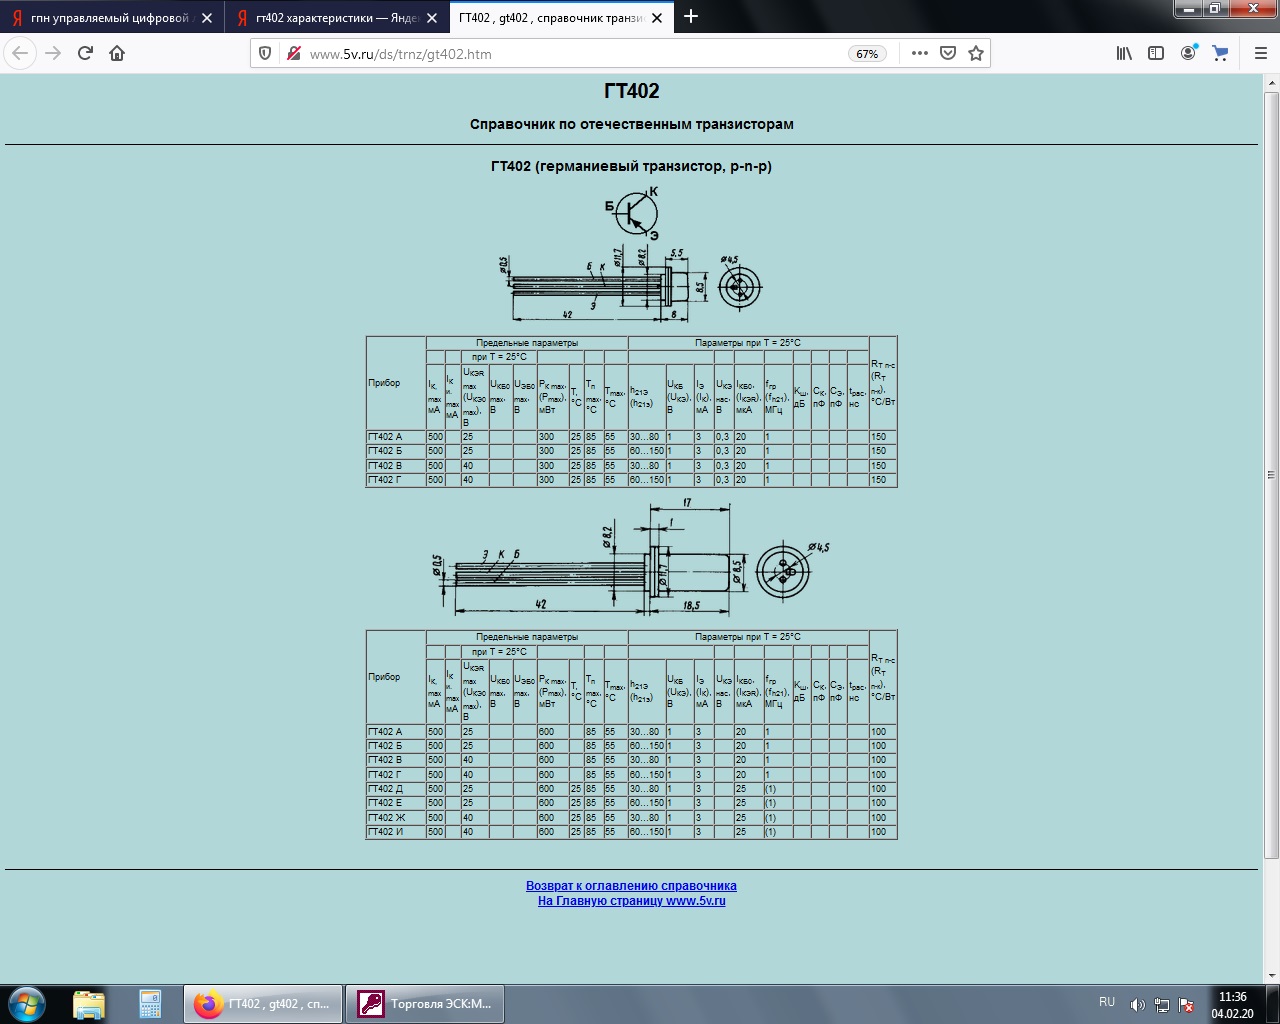Save page to Pocket
Screen dimensions: 1280x1024
pos(948,54)
